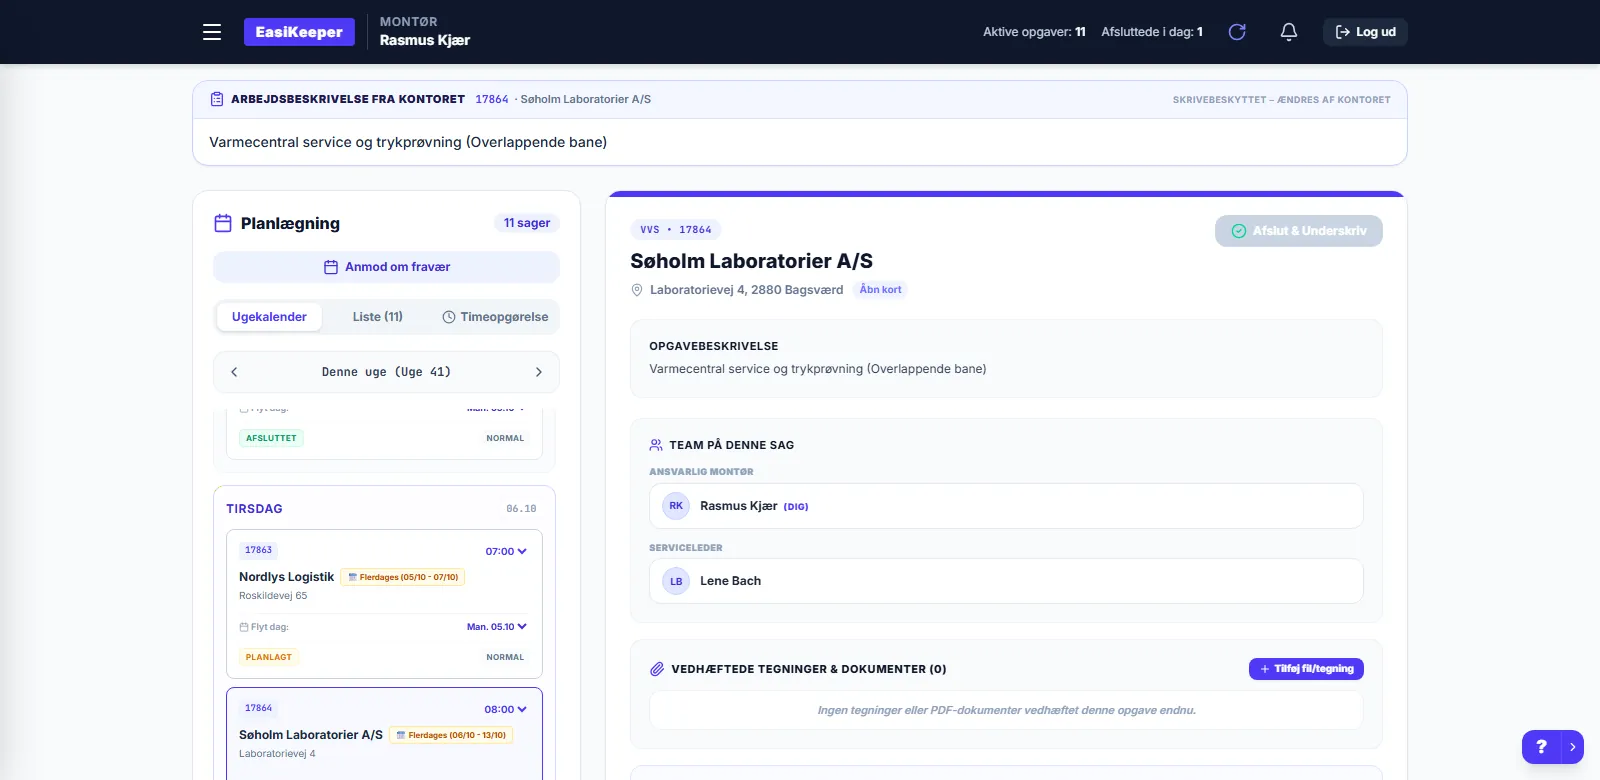Viewport: 1600px width, 780px height.
Task: Click the team icon at Team på denne sag
Action: (x=656, y=445)
